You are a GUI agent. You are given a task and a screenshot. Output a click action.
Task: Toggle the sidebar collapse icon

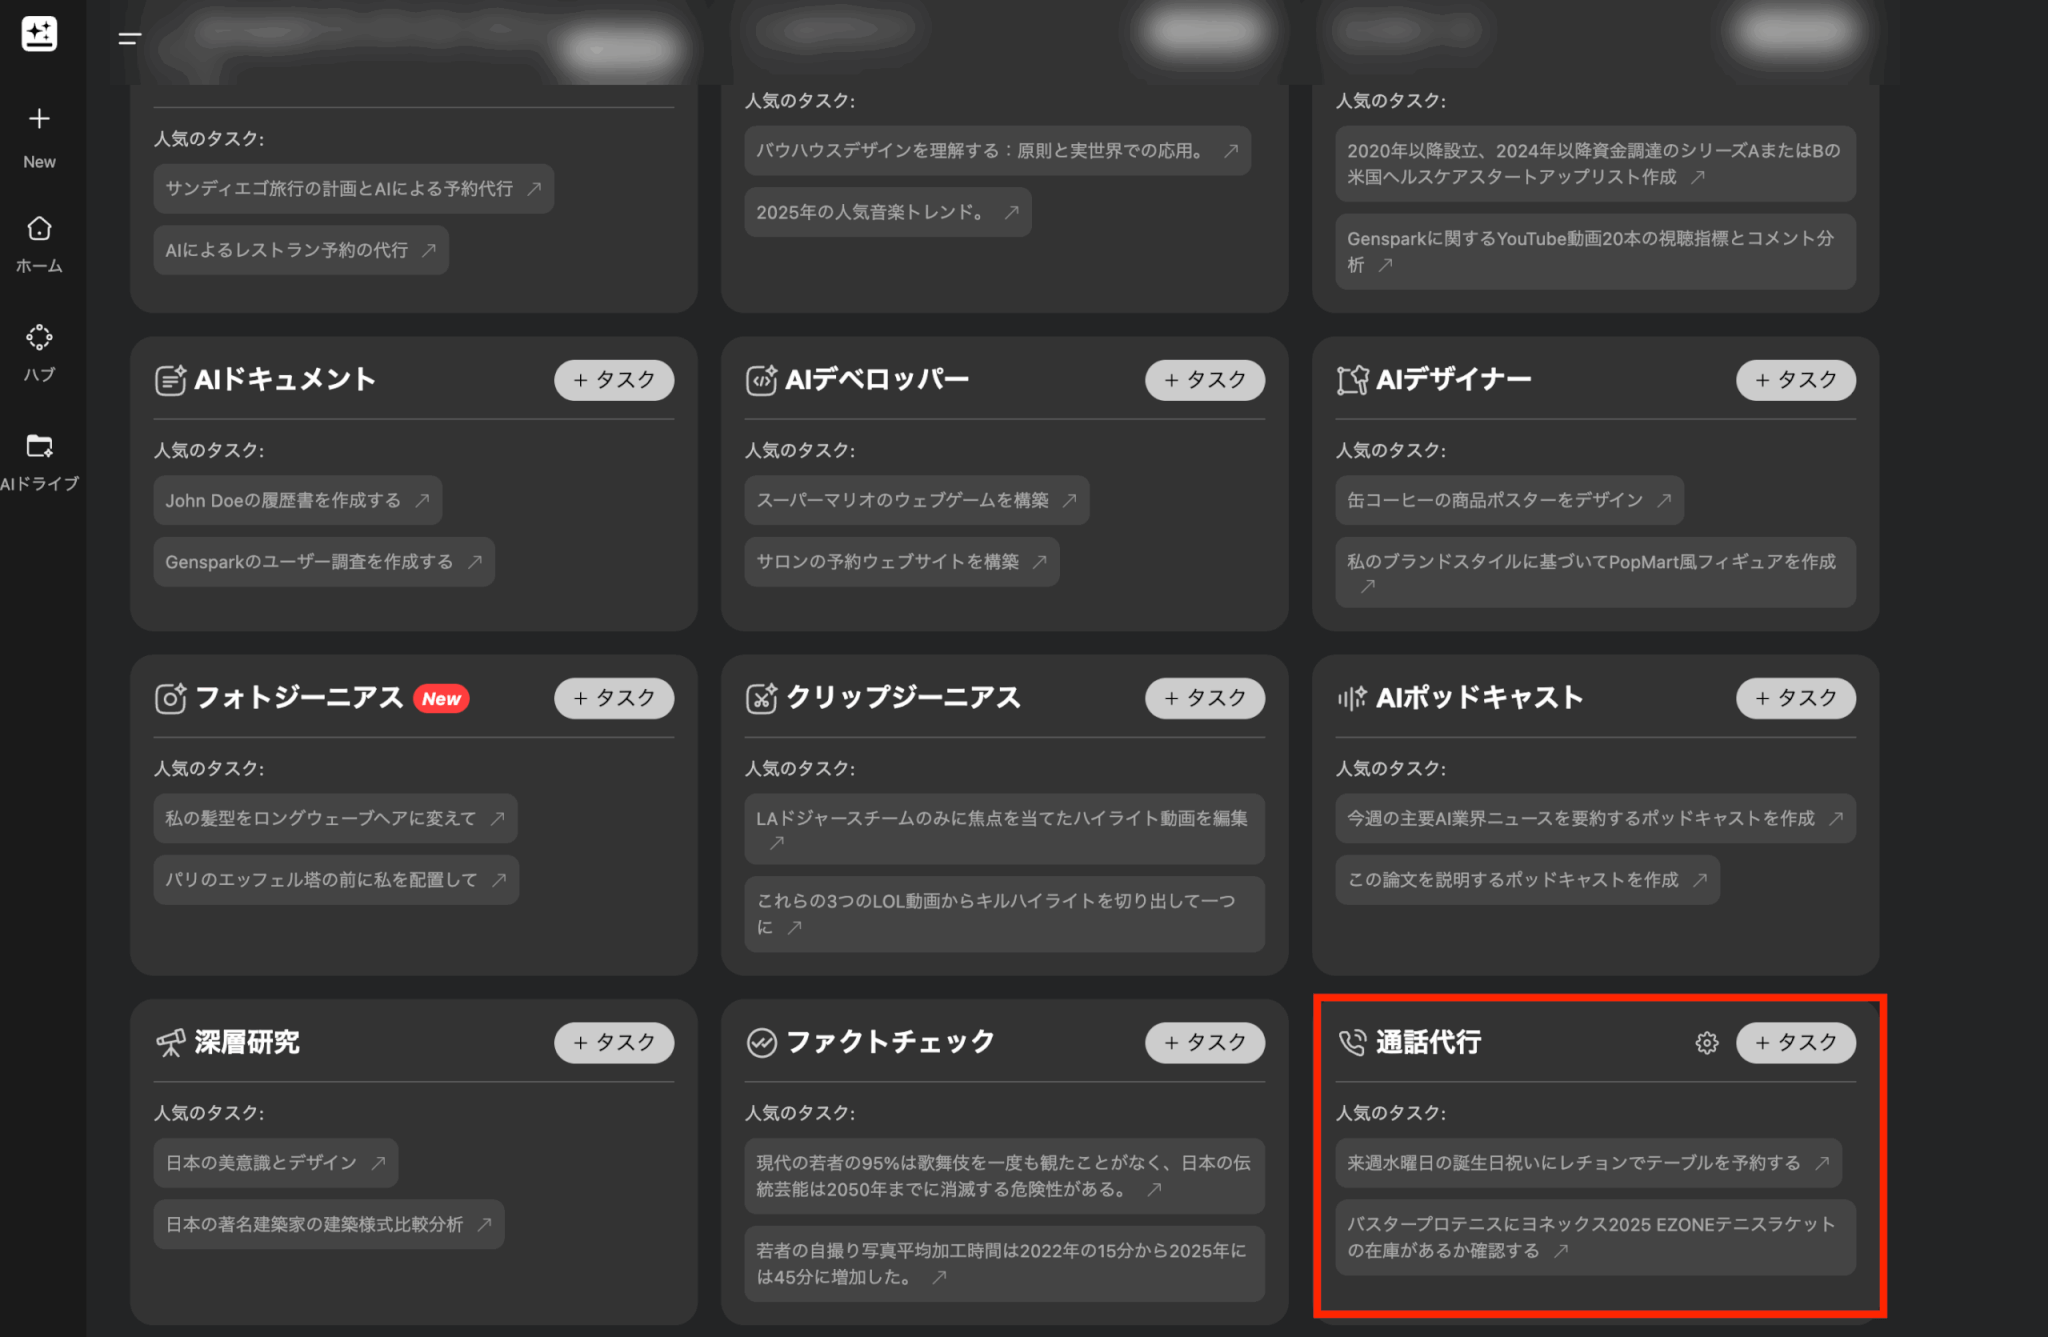(130, 39)
